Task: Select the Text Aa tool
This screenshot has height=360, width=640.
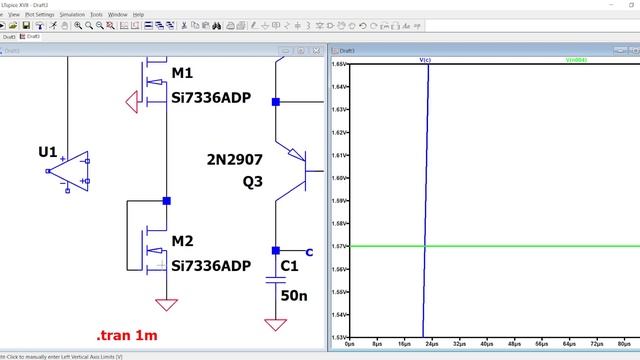Action: tap(406, 26)
